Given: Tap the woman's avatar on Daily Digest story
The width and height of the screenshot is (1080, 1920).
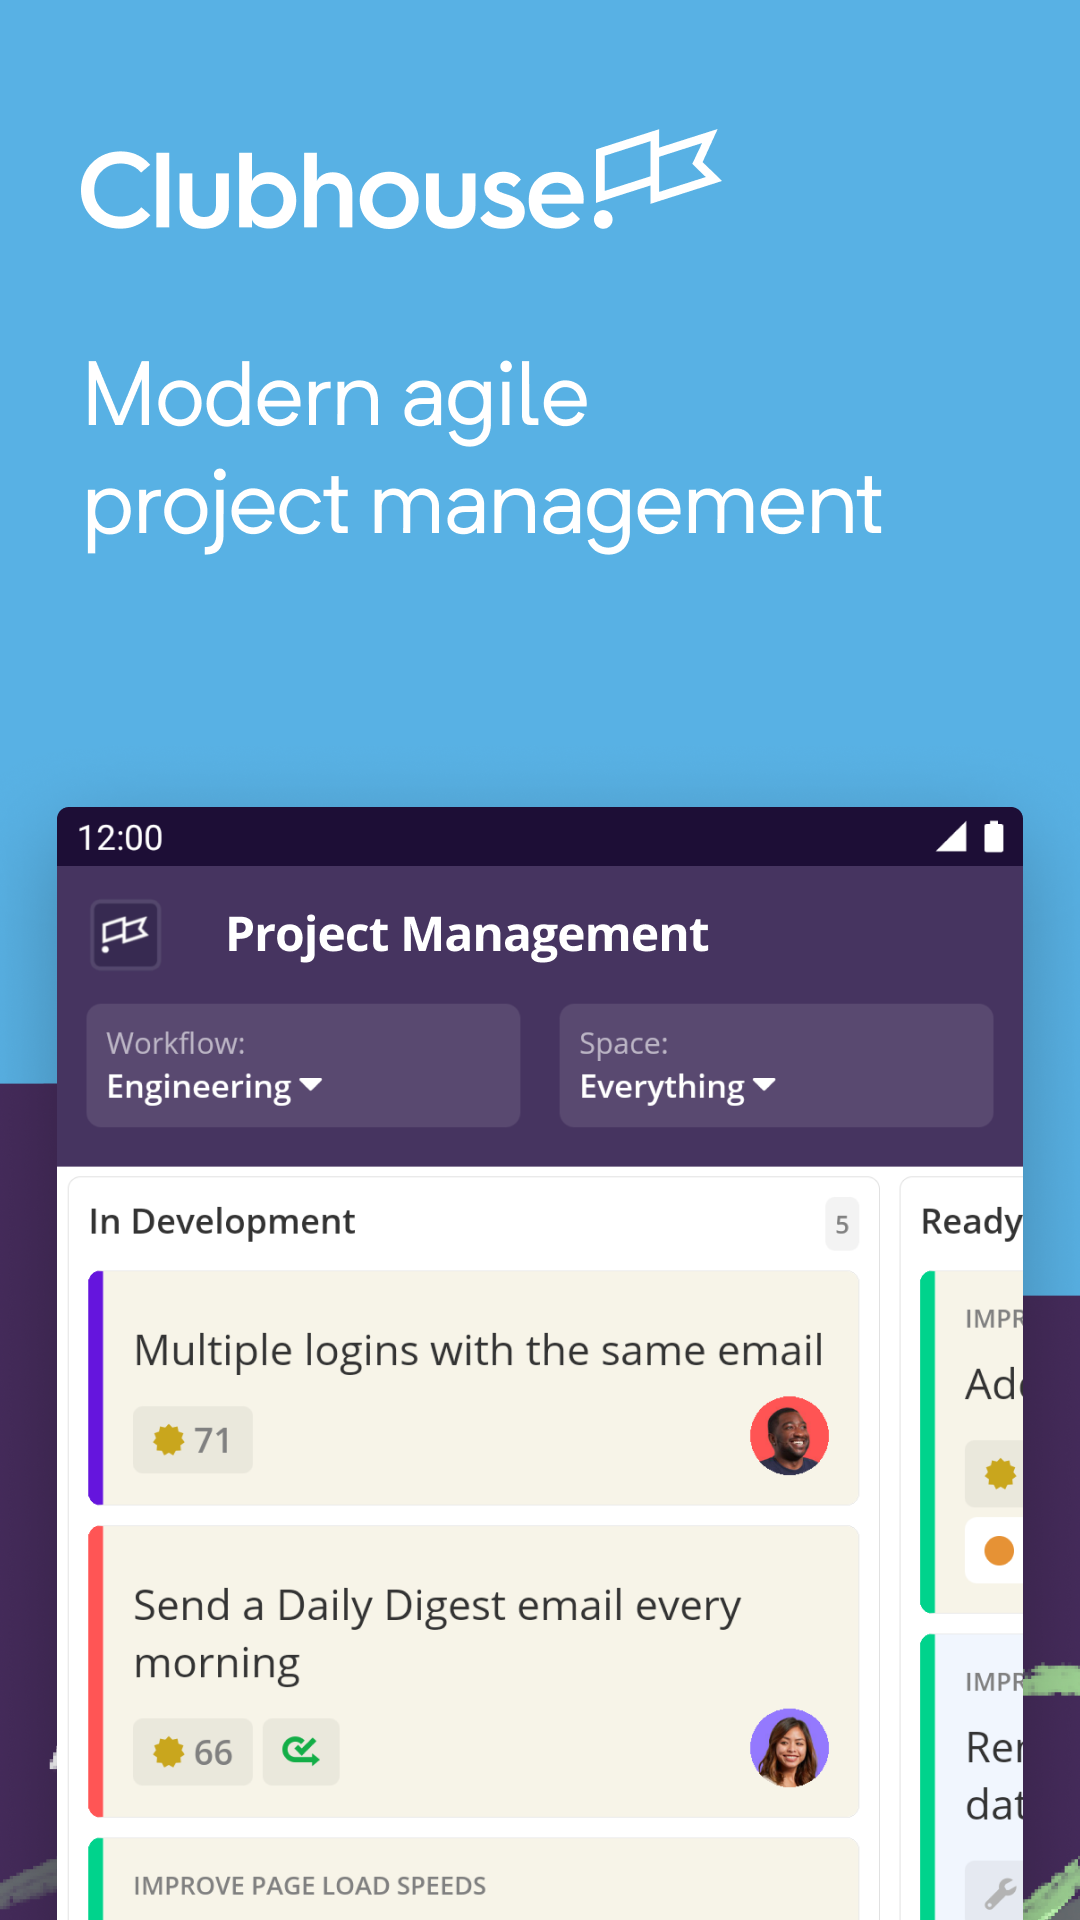Looking at the screenshot, I should (x=789, y=1748).
